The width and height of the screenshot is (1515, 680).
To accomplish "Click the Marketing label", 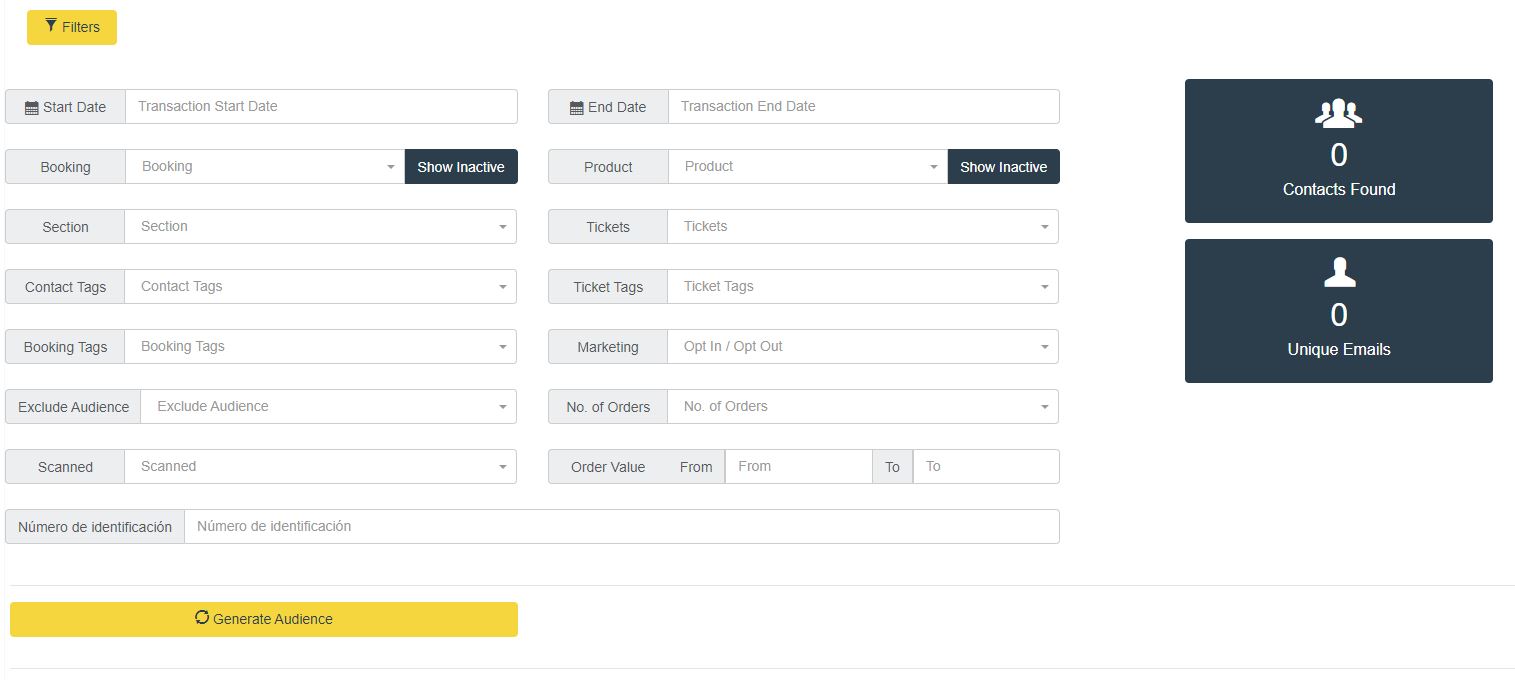I will 608,347.
